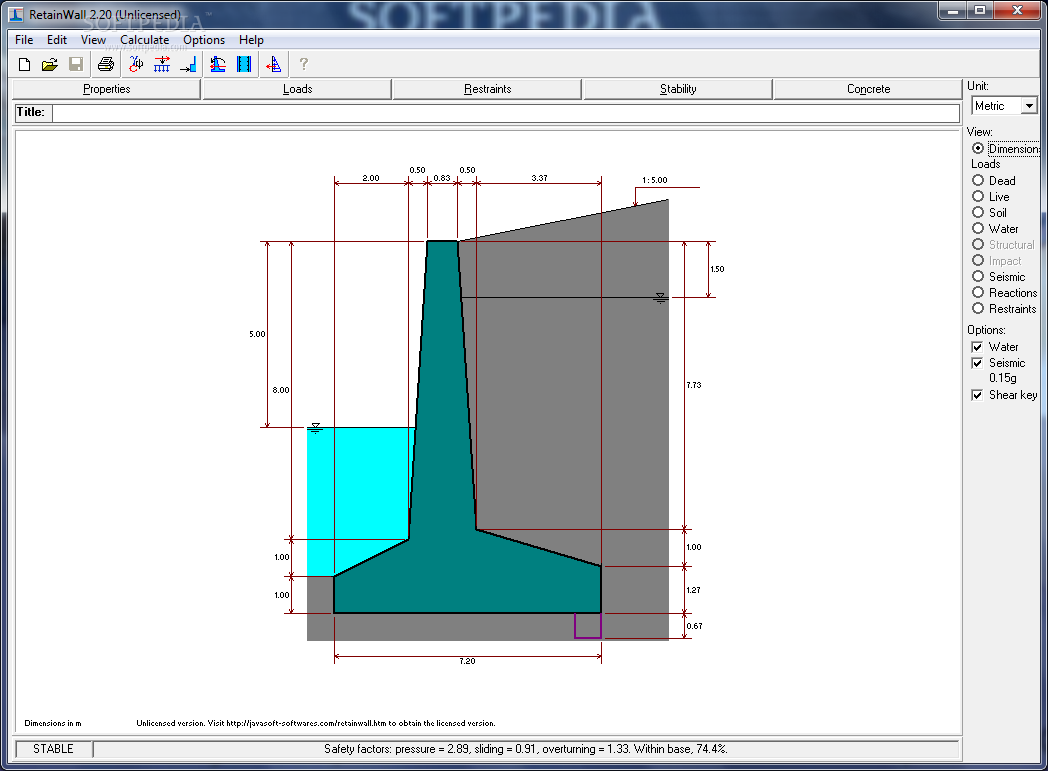The image size is (1048, 771).
Task: Uncheck the Water option checkbox
Action: click(x=977, y=347)
